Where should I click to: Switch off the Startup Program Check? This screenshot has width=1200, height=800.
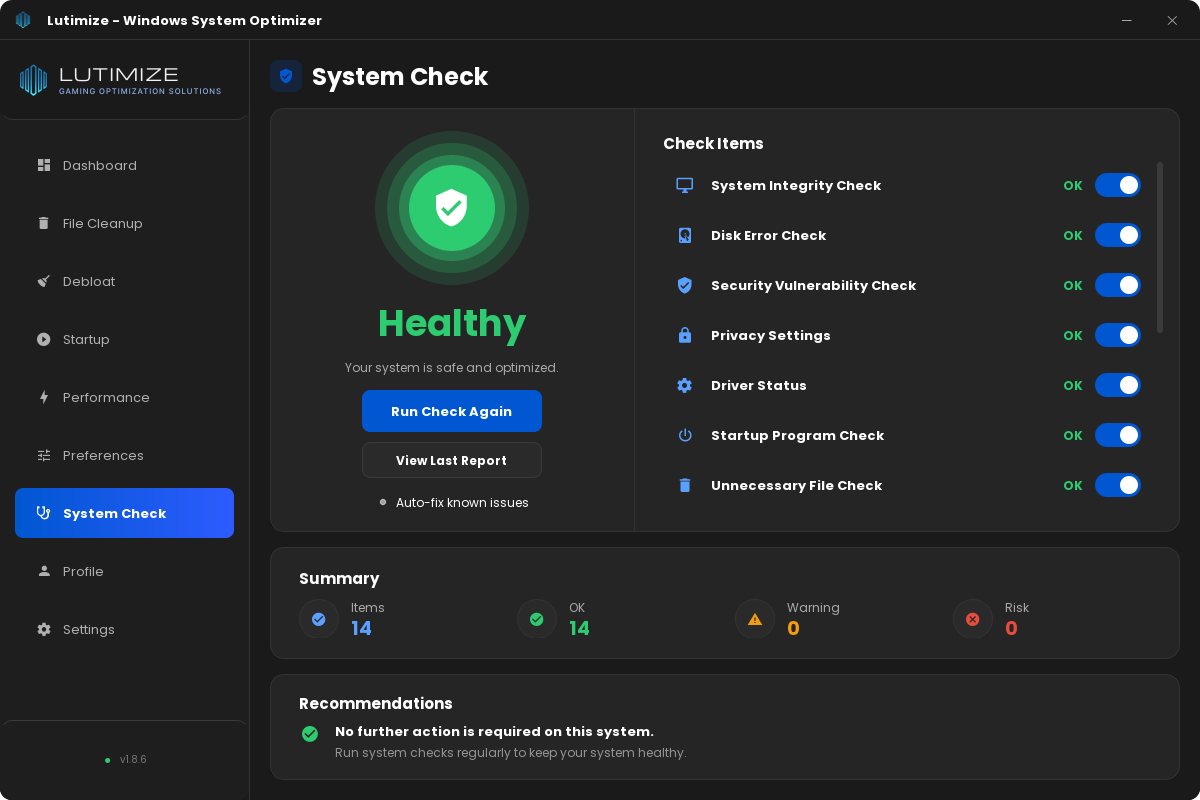pos(1118,435)
